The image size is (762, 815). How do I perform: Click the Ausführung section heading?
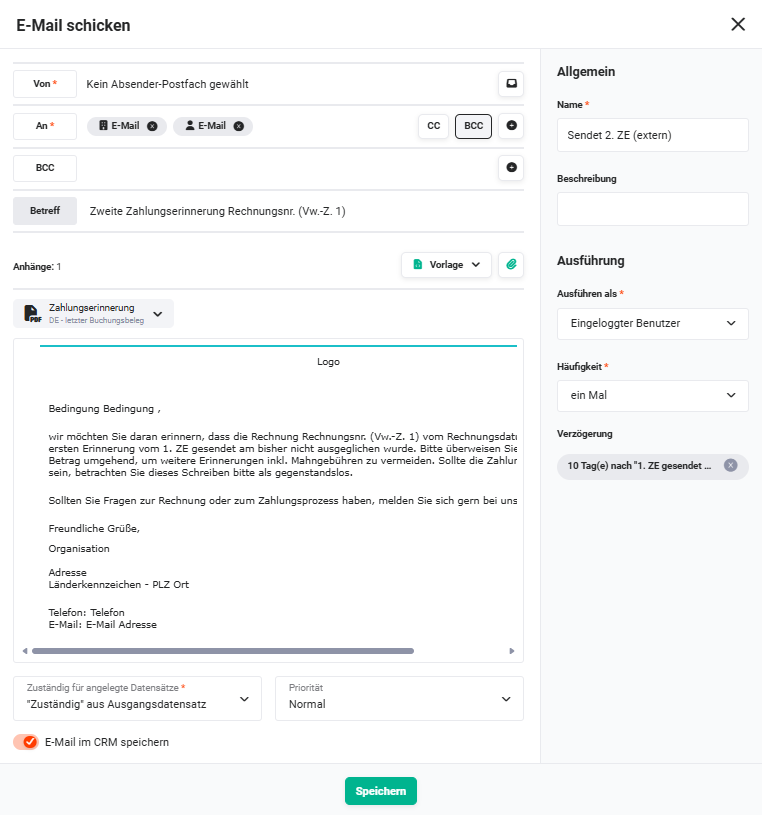(x=590, y=261)
